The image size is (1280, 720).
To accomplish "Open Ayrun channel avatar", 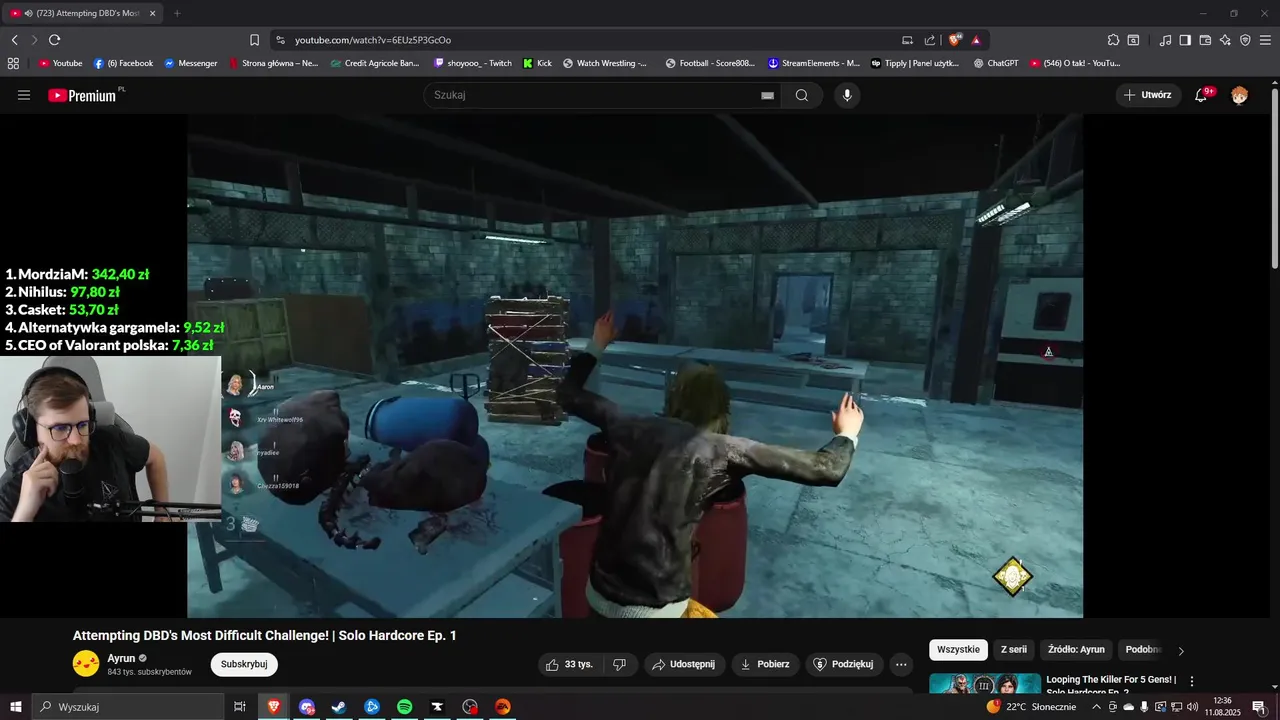I will point(86,664).
